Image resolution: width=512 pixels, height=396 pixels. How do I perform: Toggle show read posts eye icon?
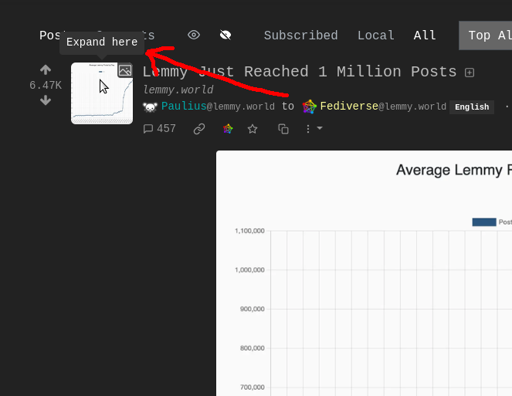(x=194, y=35)
